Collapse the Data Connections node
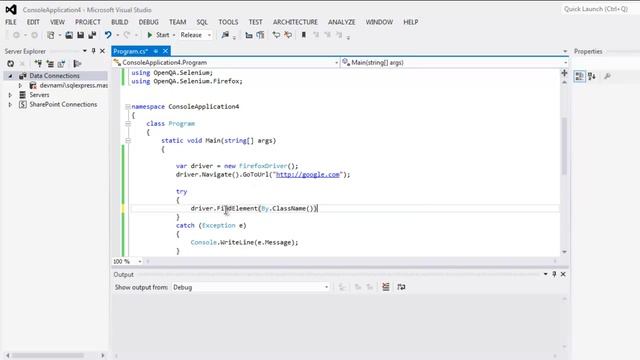The height and width of the screenshot is (360, 640). point(10,76)
